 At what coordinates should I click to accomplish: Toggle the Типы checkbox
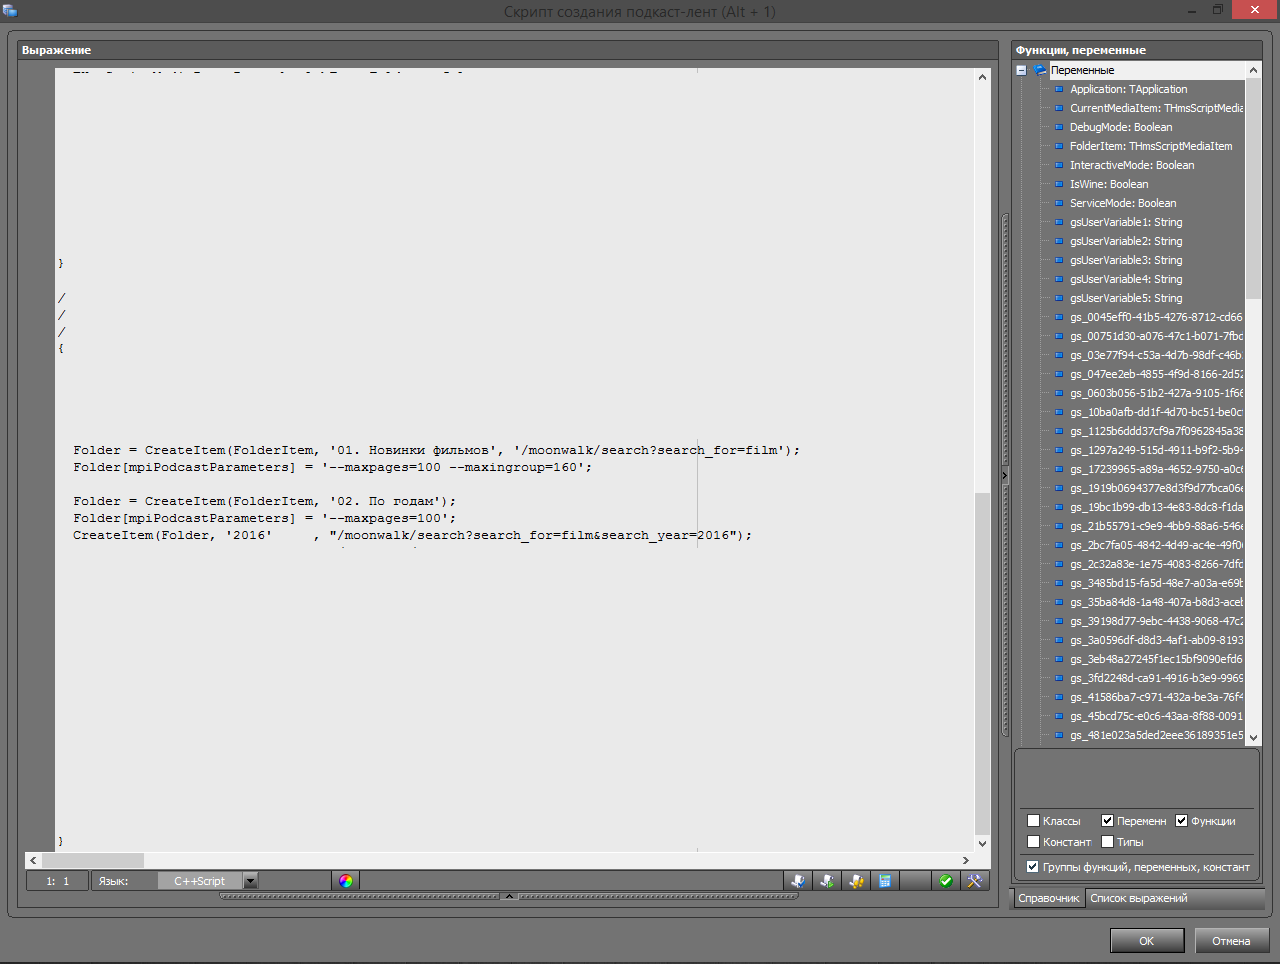click(1108, 842)
